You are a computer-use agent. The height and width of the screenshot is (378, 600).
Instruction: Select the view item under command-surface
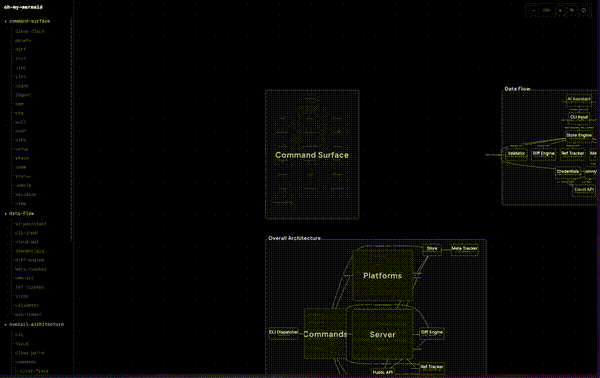[x=20, y=204]
